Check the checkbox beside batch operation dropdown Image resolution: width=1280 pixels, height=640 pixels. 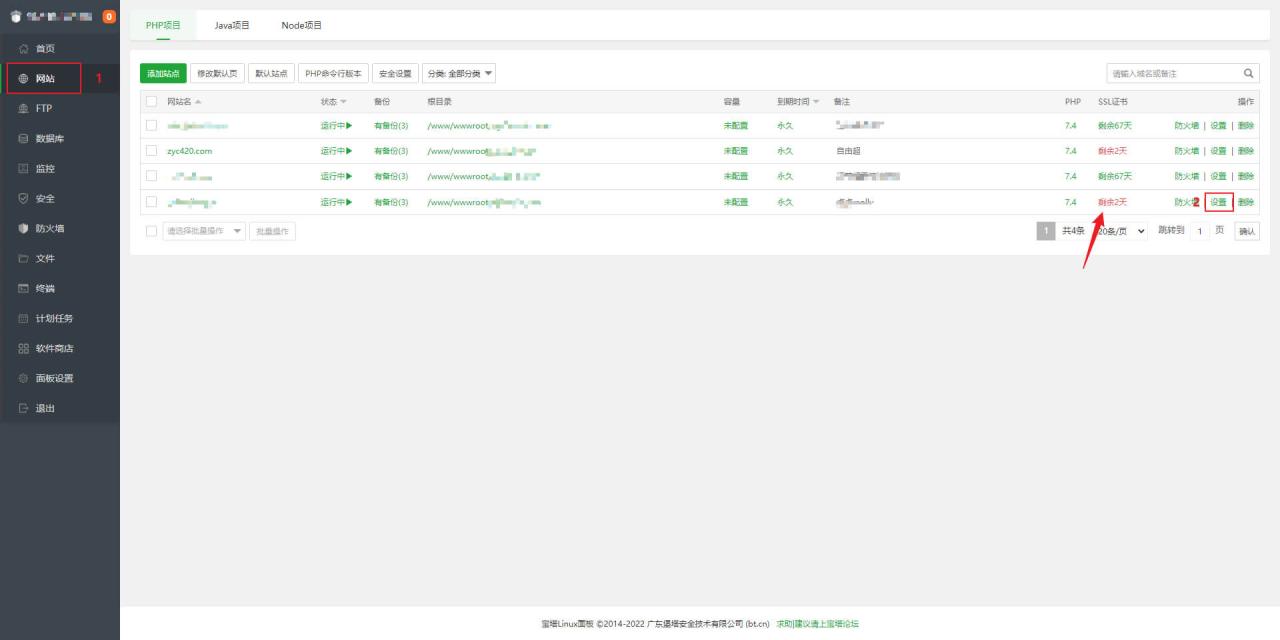[x=152, y=231]
